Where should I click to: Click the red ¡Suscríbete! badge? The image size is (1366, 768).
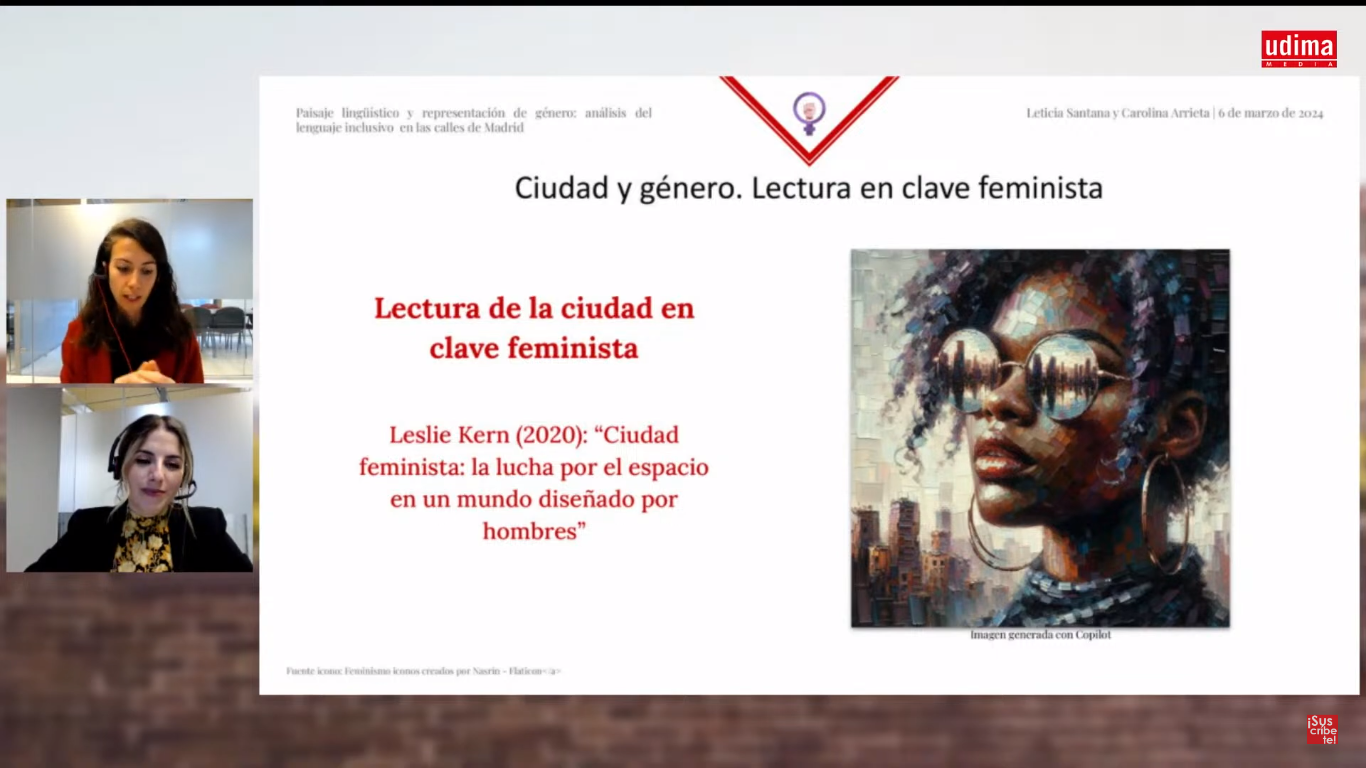(1321, 729)
